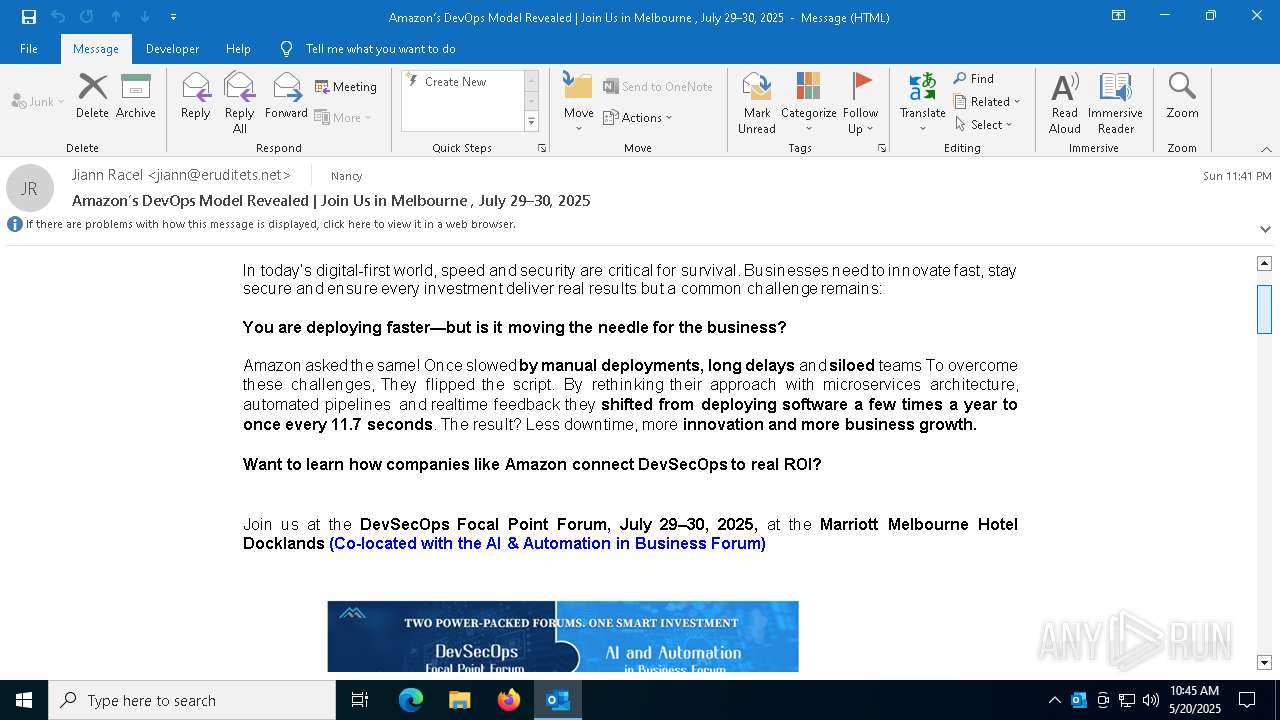Forward this email
Screen dimensions: 1280x720
coord(286,96)
